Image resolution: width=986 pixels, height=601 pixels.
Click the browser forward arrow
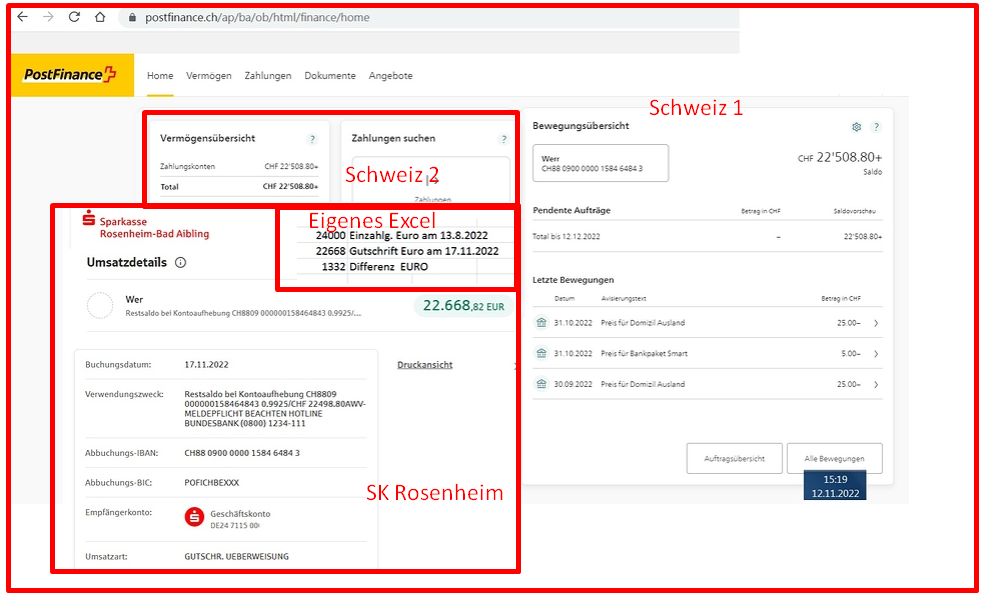click(x=48, y=17)
